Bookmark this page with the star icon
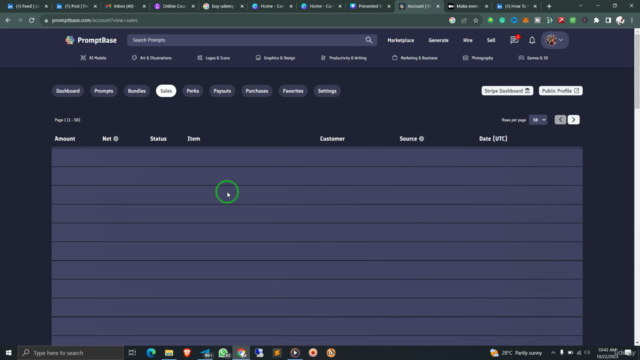Screen dimensions: 640x360 point(476,20)
